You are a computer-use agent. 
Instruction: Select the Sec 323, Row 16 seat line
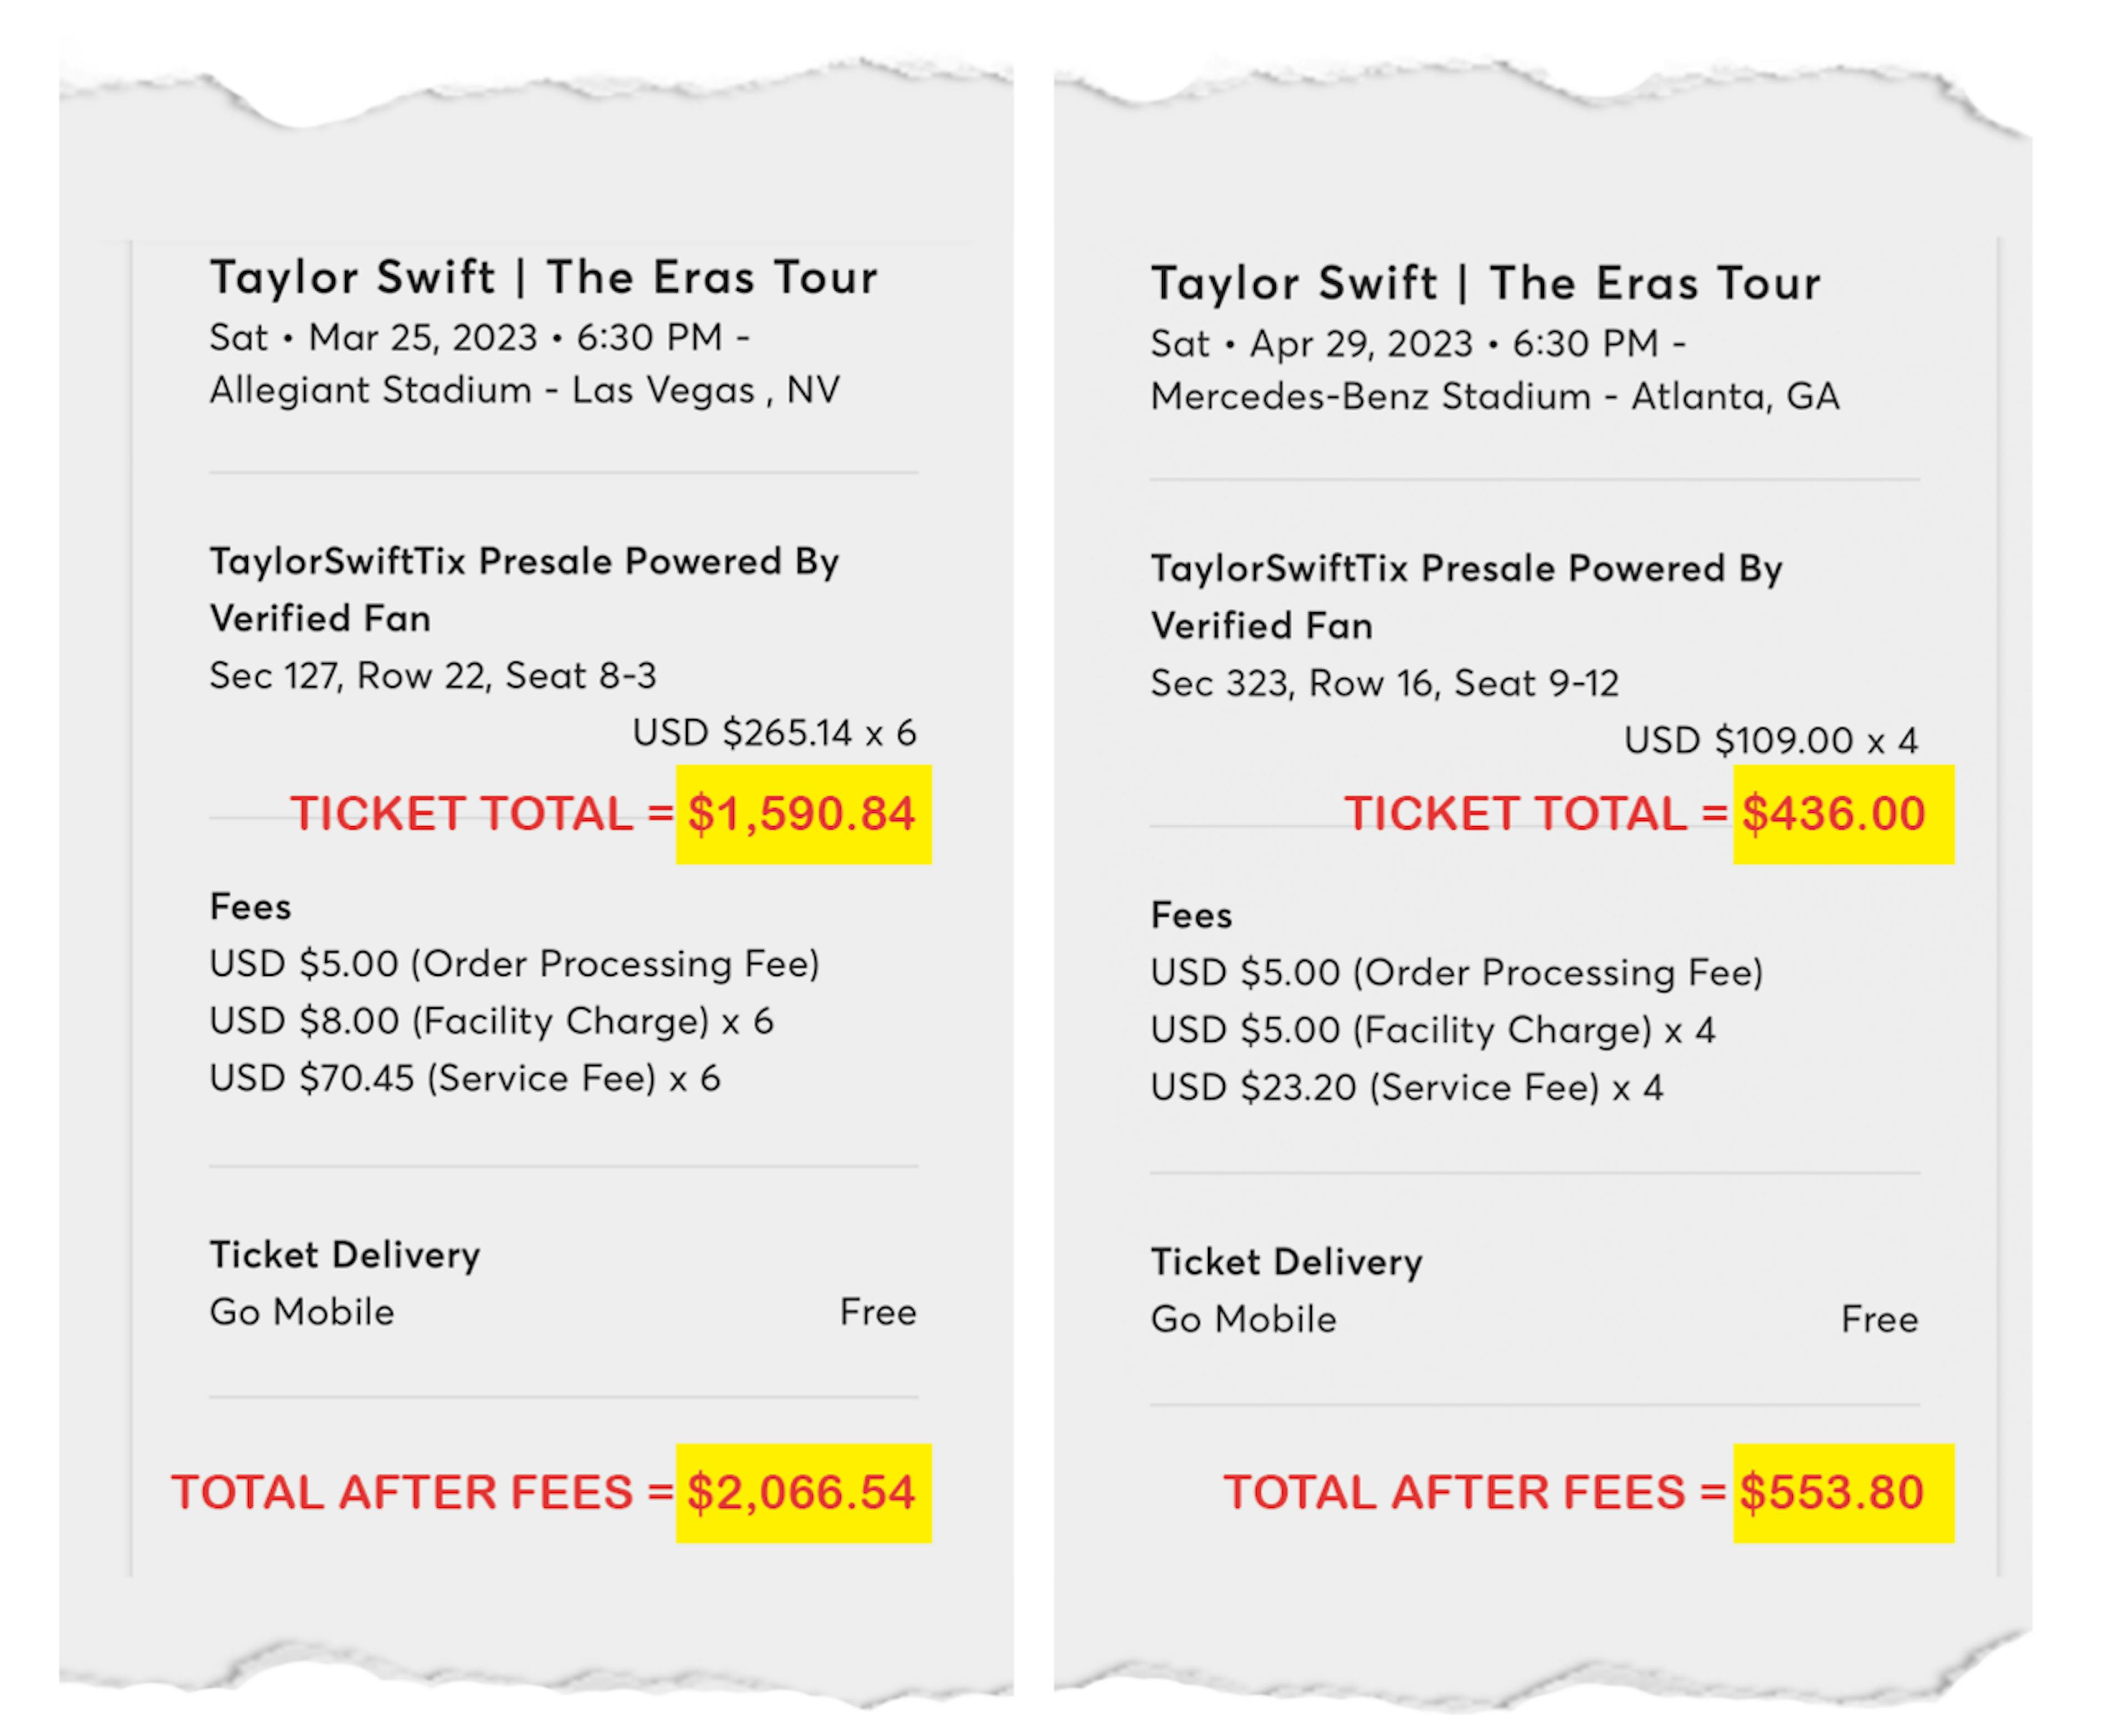point(1385,684)
